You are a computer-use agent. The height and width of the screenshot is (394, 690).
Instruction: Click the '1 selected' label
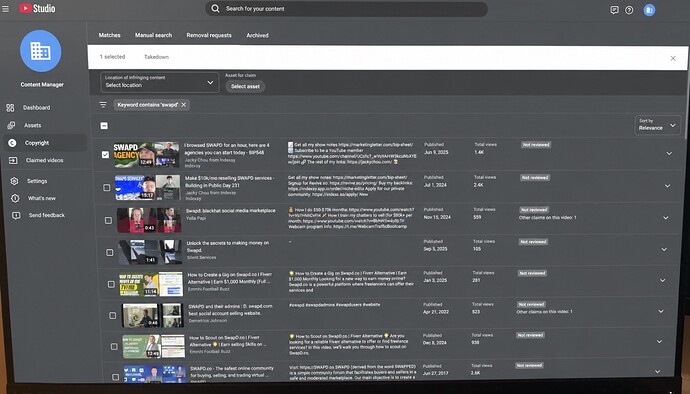coord(113,57)
